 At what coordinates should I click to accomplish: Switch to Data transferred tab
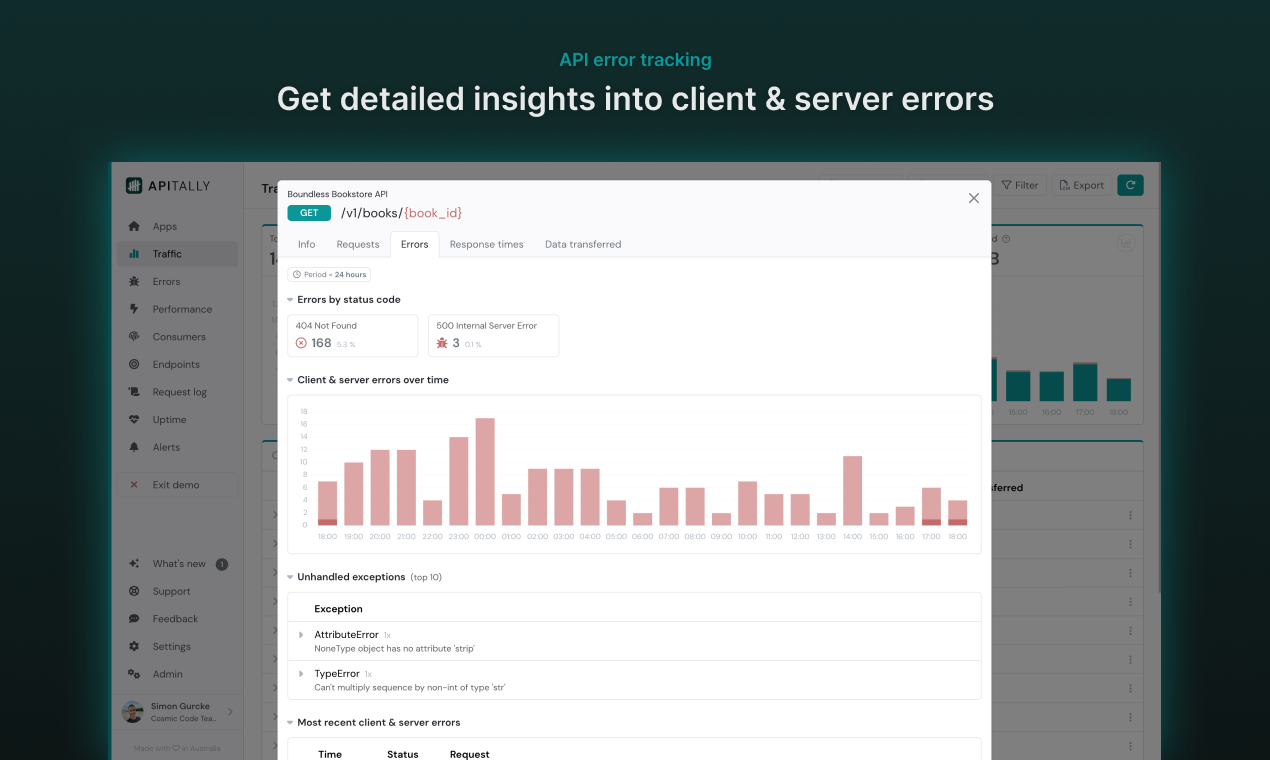(x=583, y=244)
